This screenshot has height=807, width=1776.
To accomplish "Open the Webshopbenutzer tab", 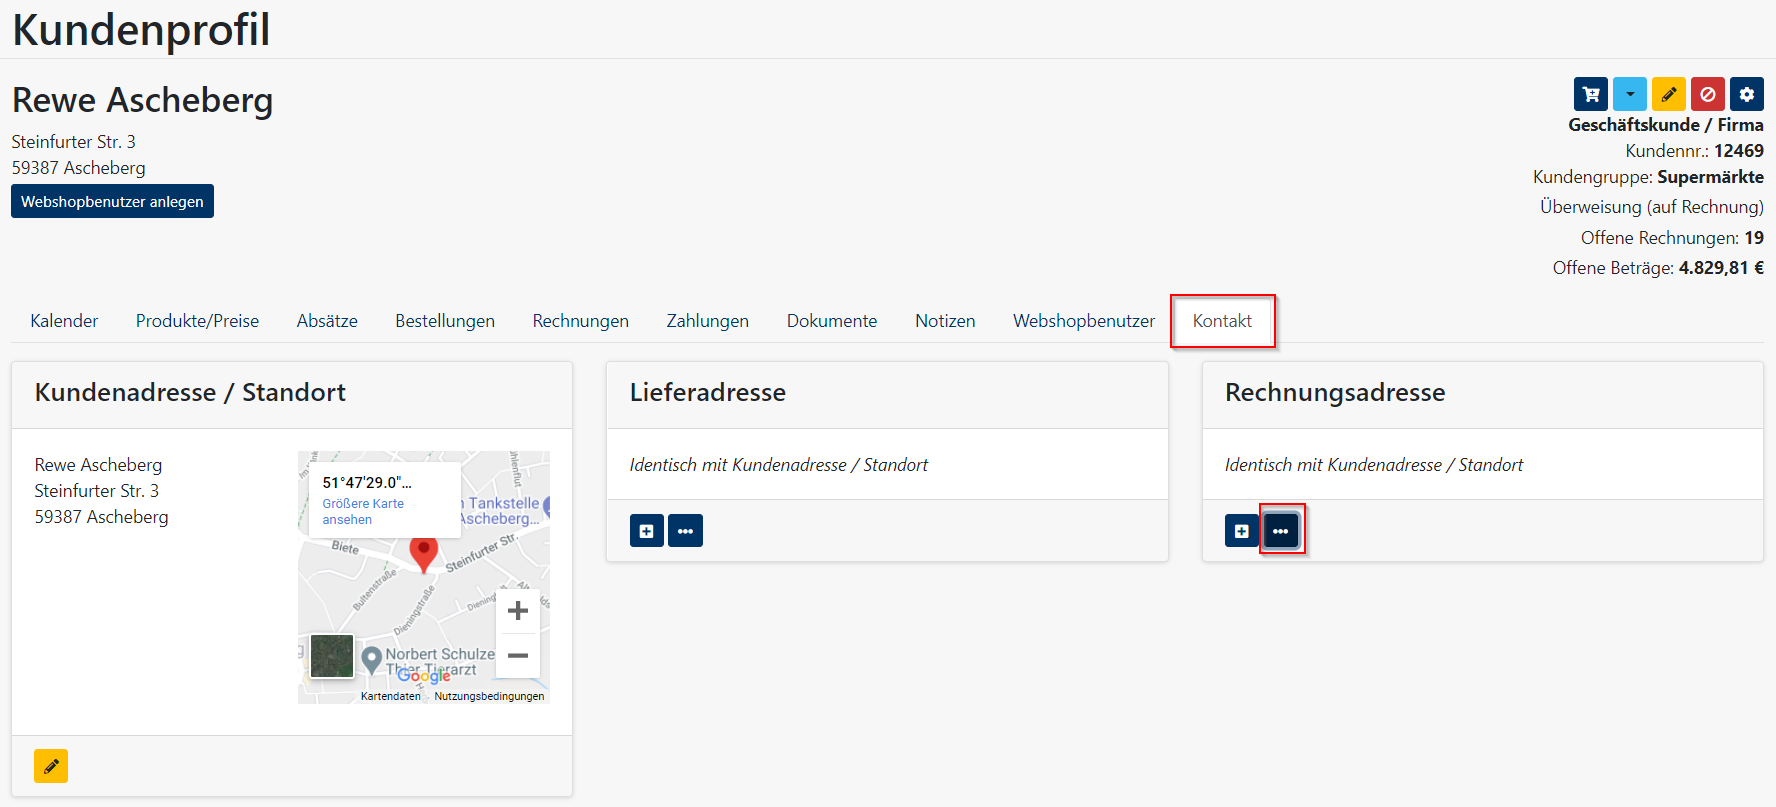I will (1084, 321).
